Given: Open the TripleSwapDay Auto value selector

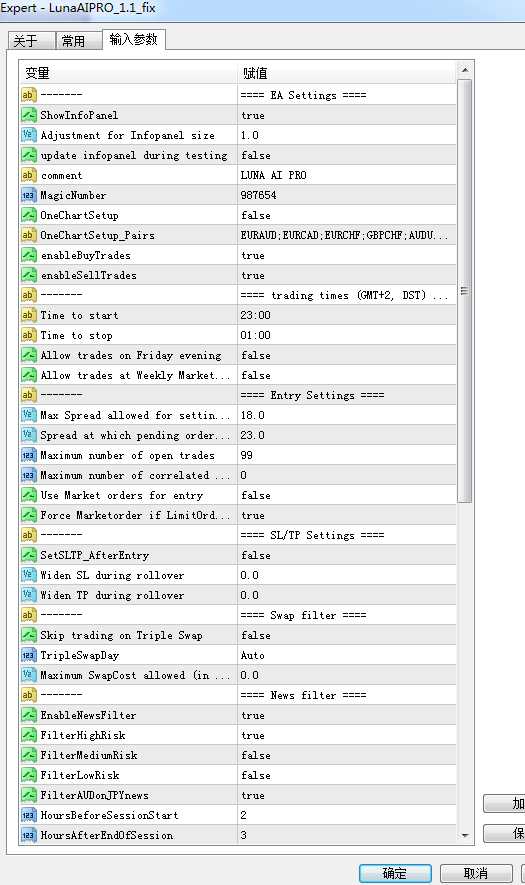Looking at the screenshot, I should [x=347, y=655].
